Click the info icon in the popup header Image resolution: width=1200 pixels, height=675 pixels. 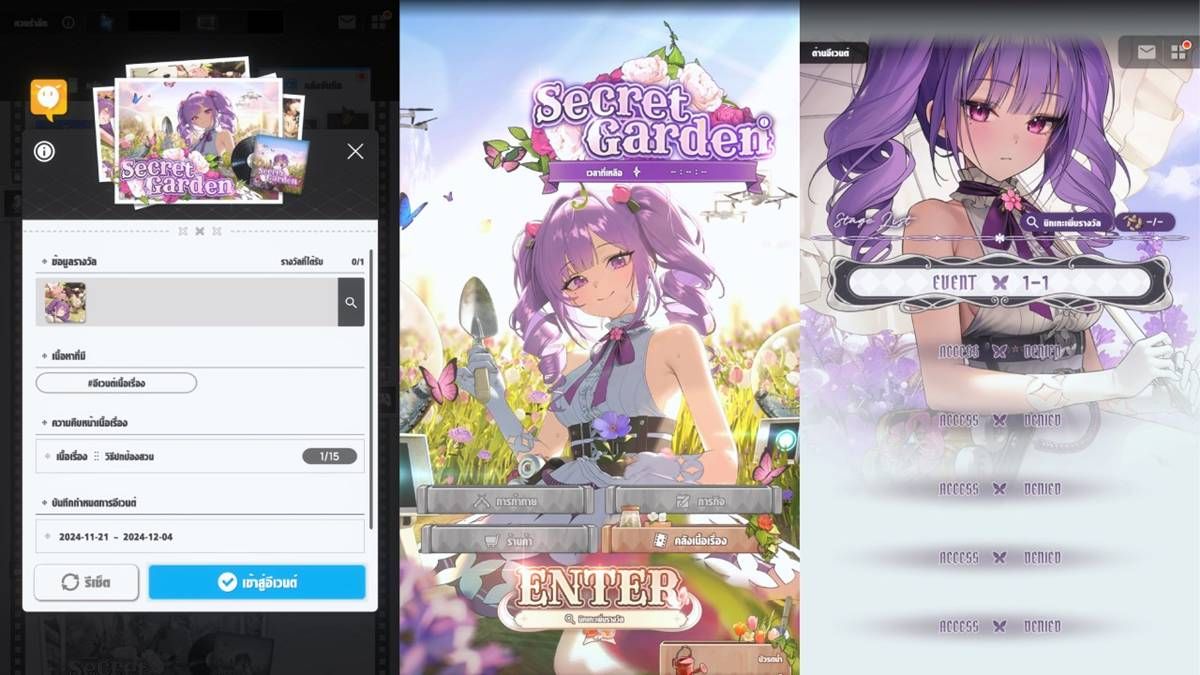coord(44,152)
